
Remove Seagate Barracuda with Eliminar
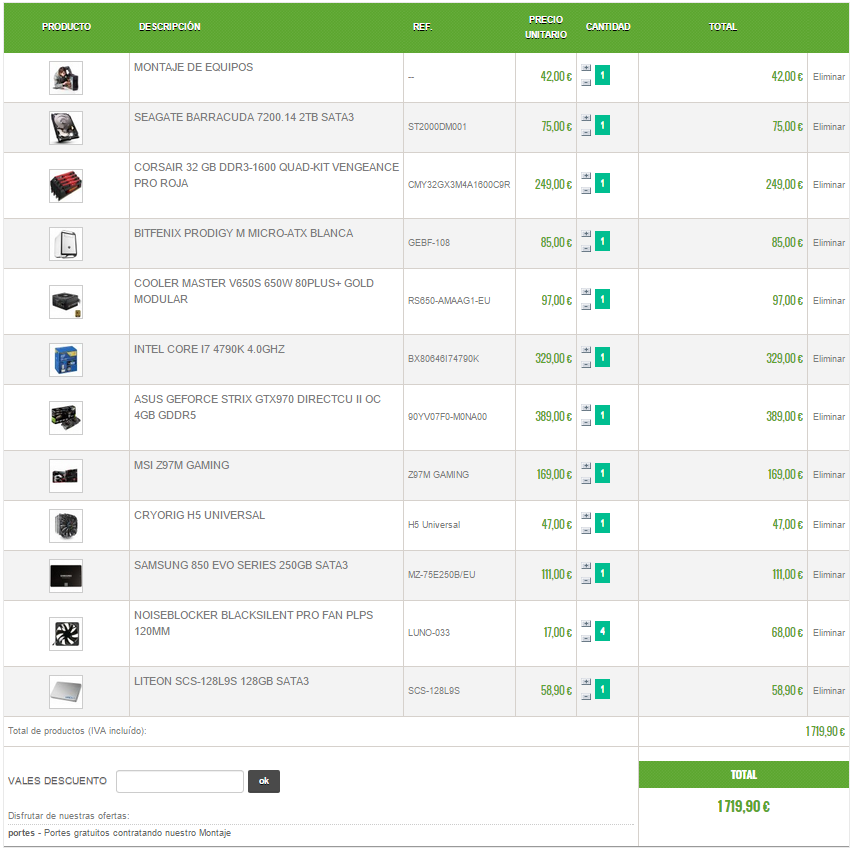(x=829, y=127)
